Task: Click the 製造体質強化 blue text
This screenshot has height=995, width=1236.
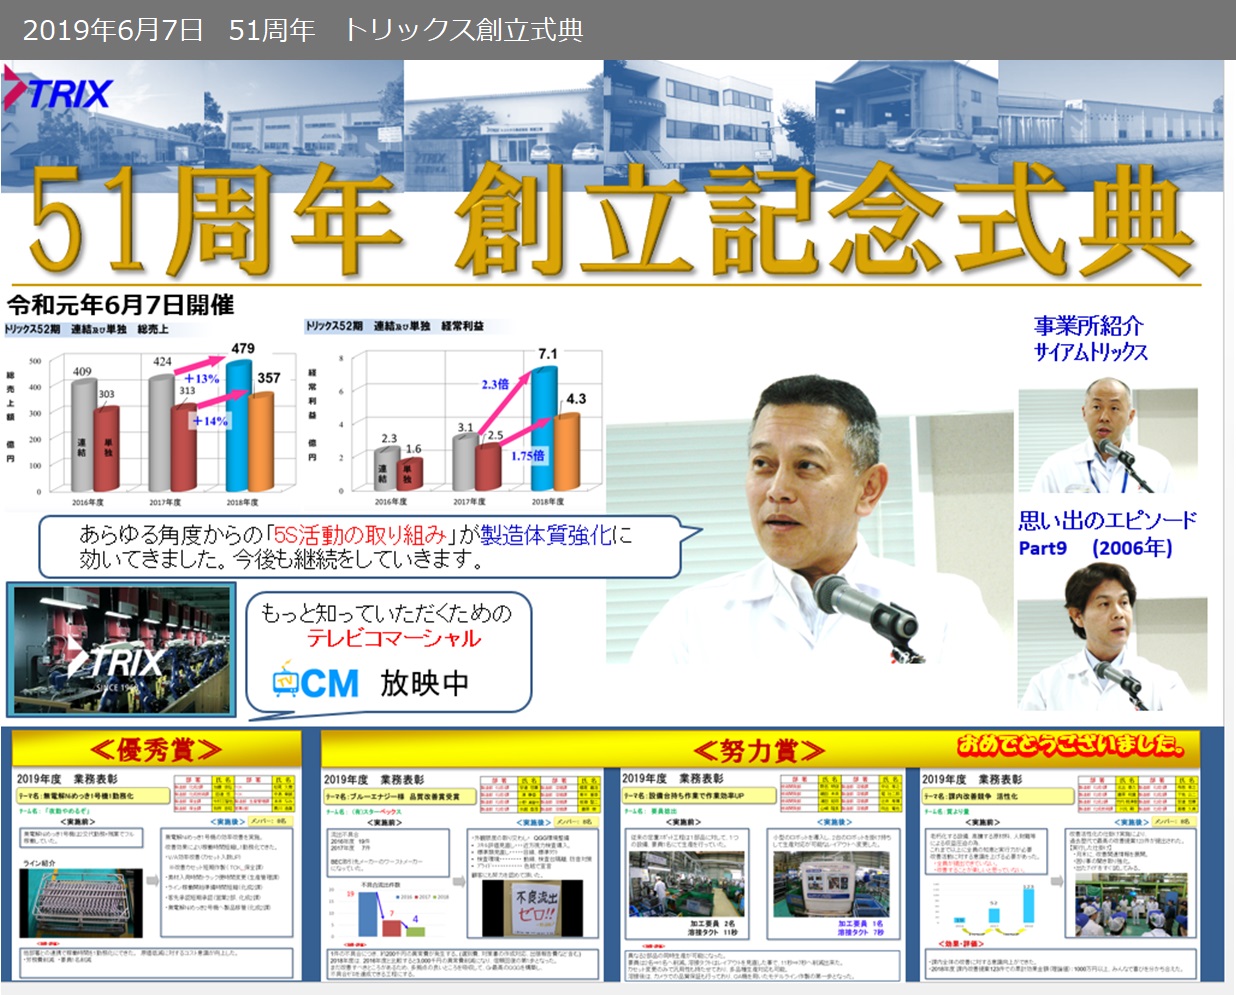Action: pyautogui.click(x=545, y=535)
